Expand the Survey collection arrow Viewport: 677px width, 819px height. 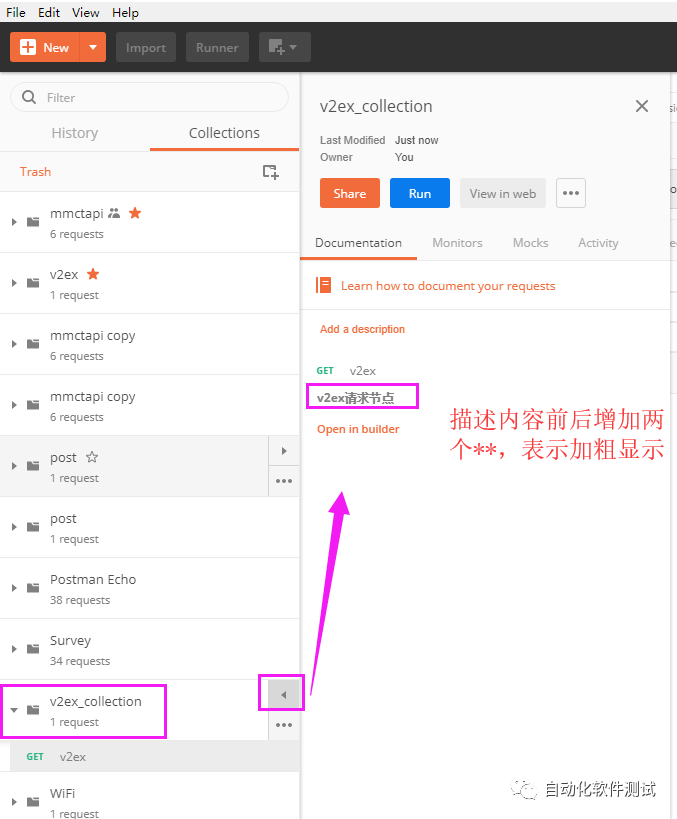pos(14,649)
